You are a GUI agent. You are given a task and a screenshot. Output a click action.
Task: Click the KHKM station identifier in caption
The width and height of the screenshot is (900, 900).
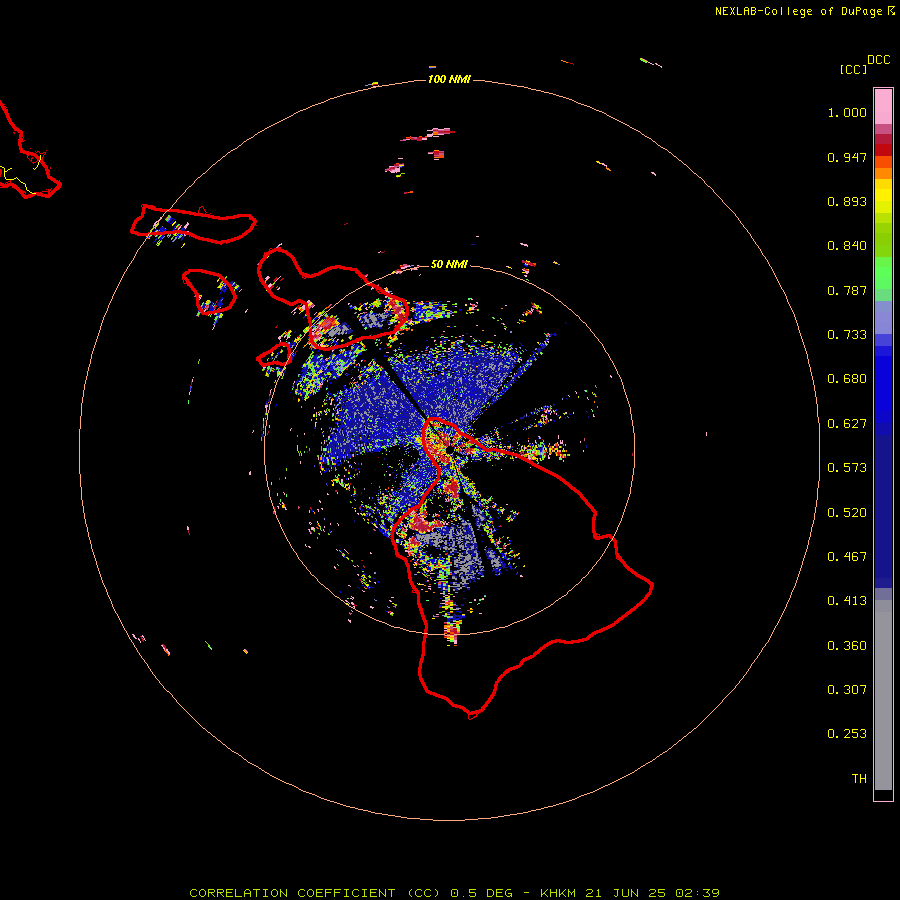coord(558,893)
